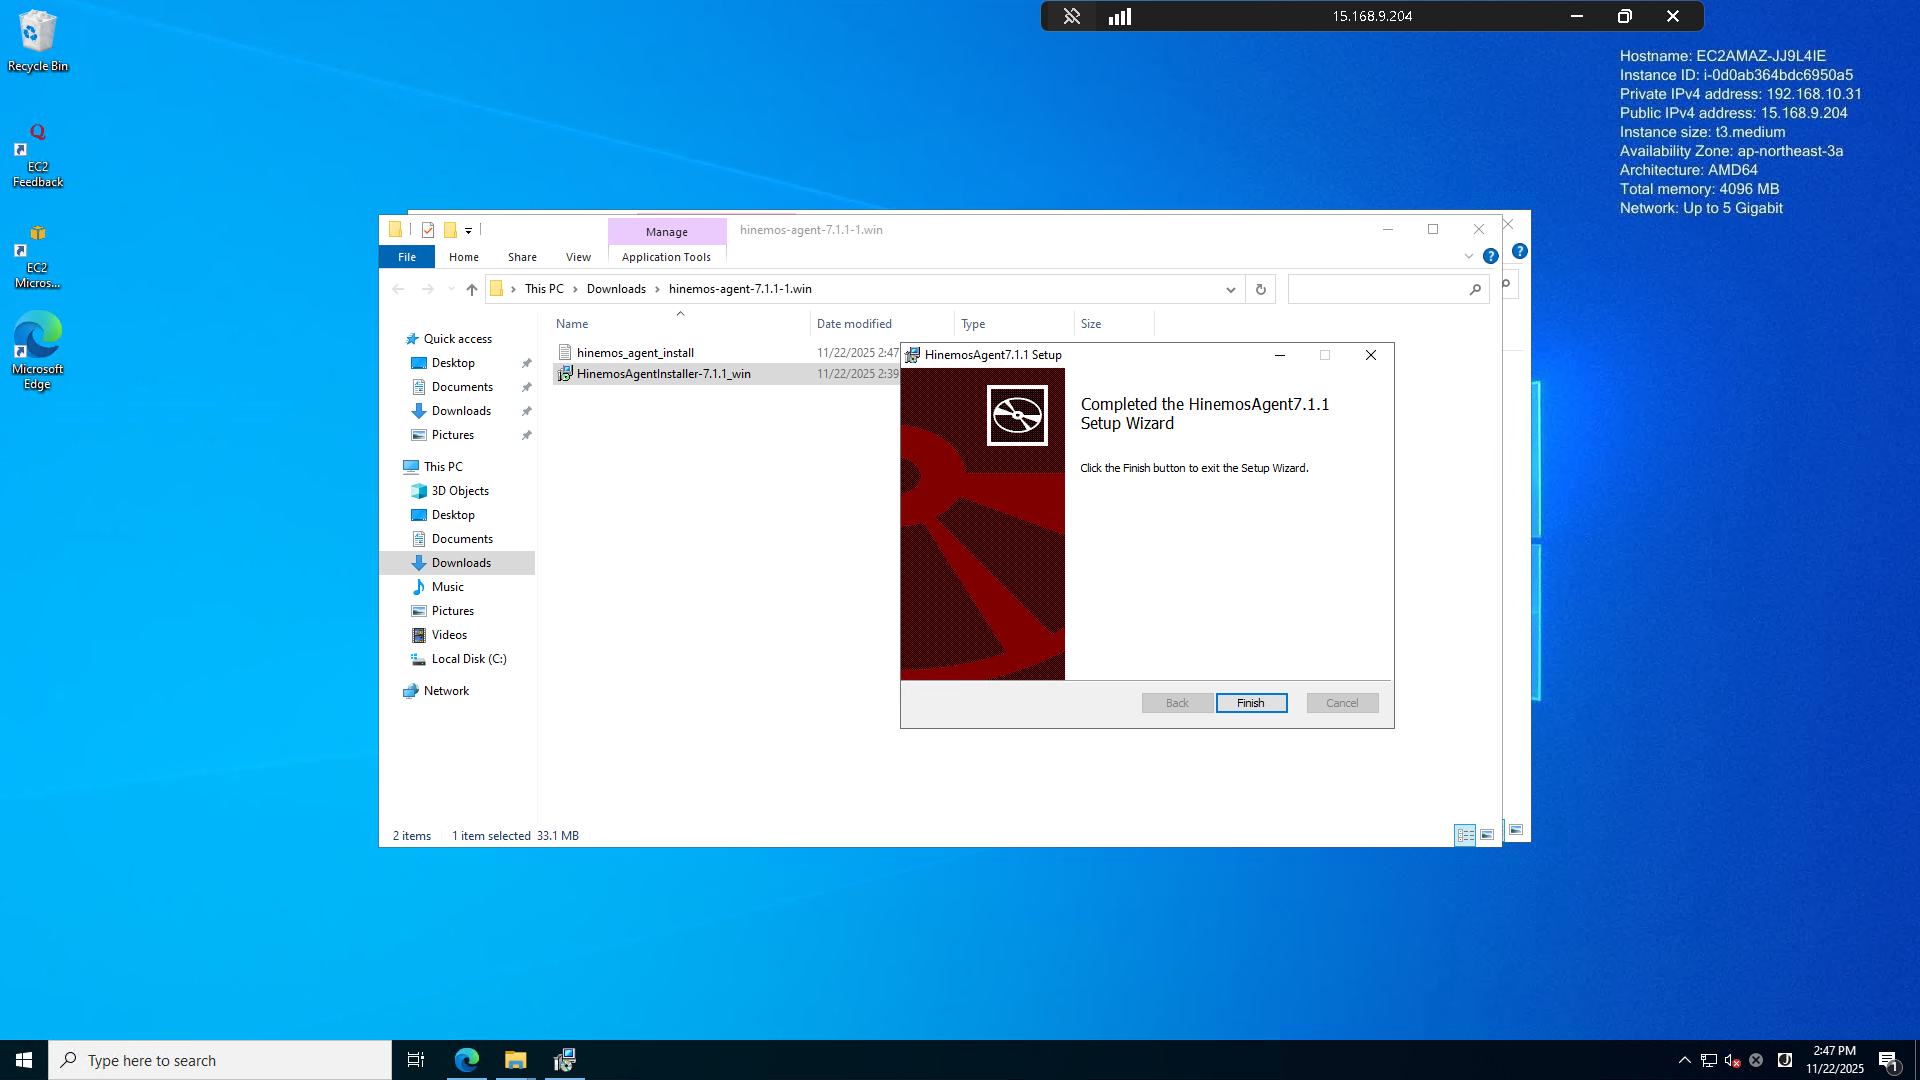Sort files by Date modified column

tap(854, 324)
